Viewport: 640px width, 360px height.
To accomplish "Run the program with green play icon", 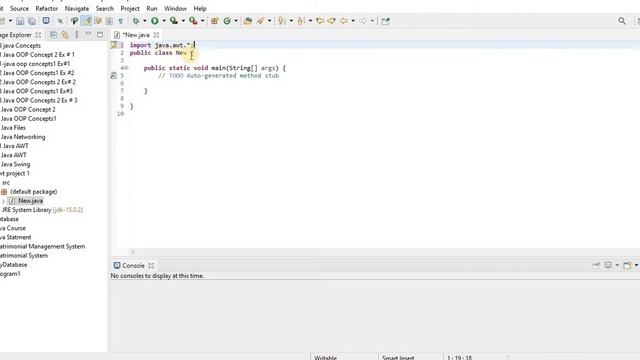I will coord(155,21).
